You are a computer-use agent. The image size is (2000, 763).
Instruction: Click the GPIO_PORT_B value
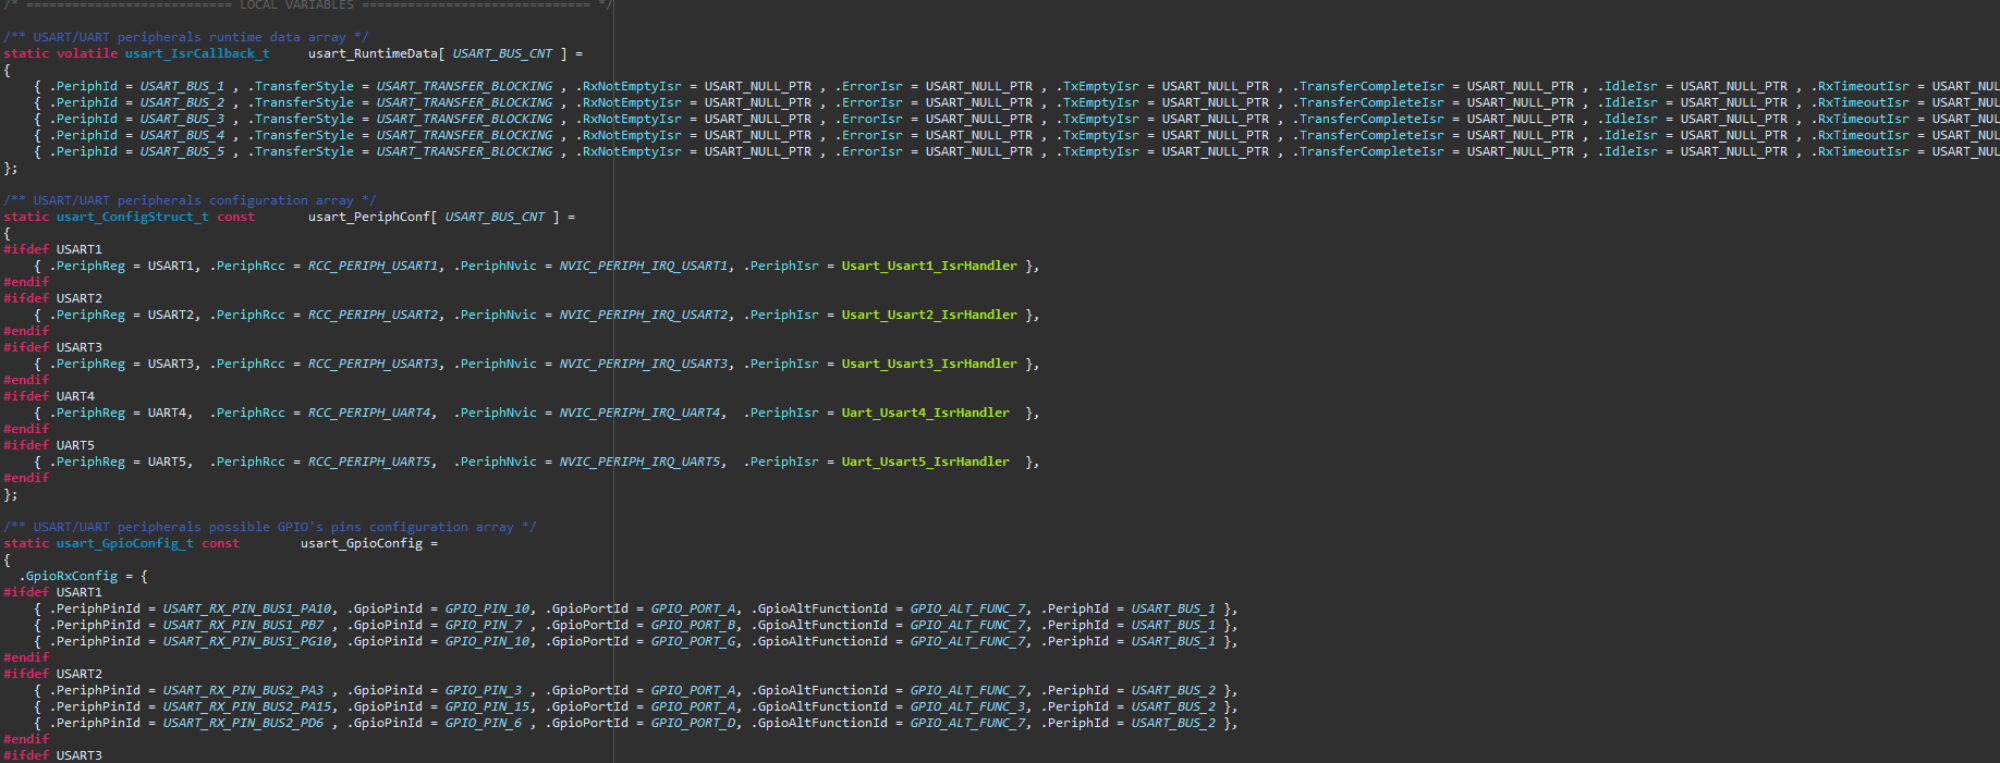pos(693,625)
